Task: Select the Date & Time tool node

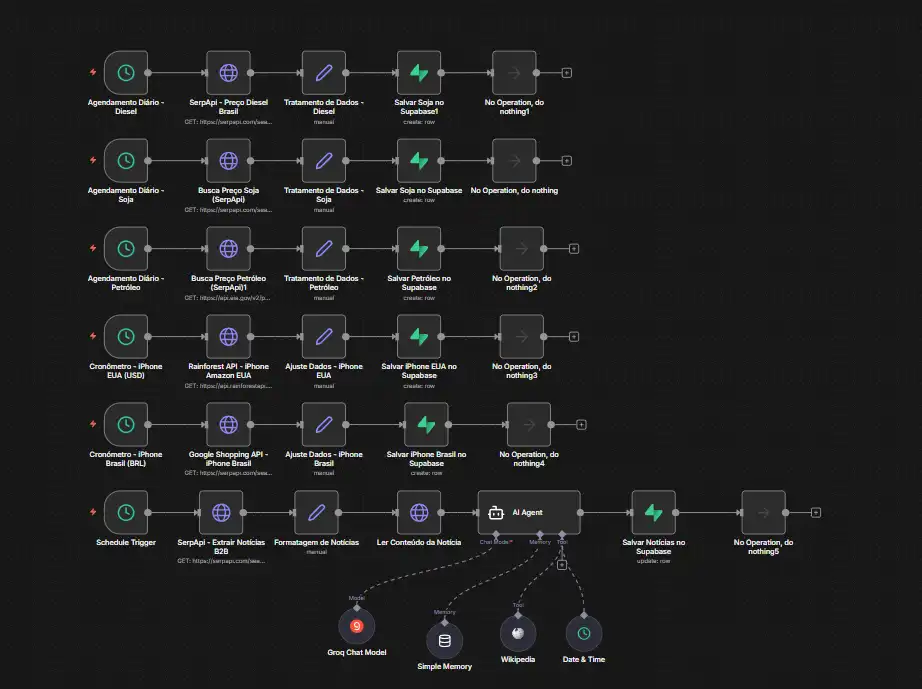Action: (x=584, y=634)
